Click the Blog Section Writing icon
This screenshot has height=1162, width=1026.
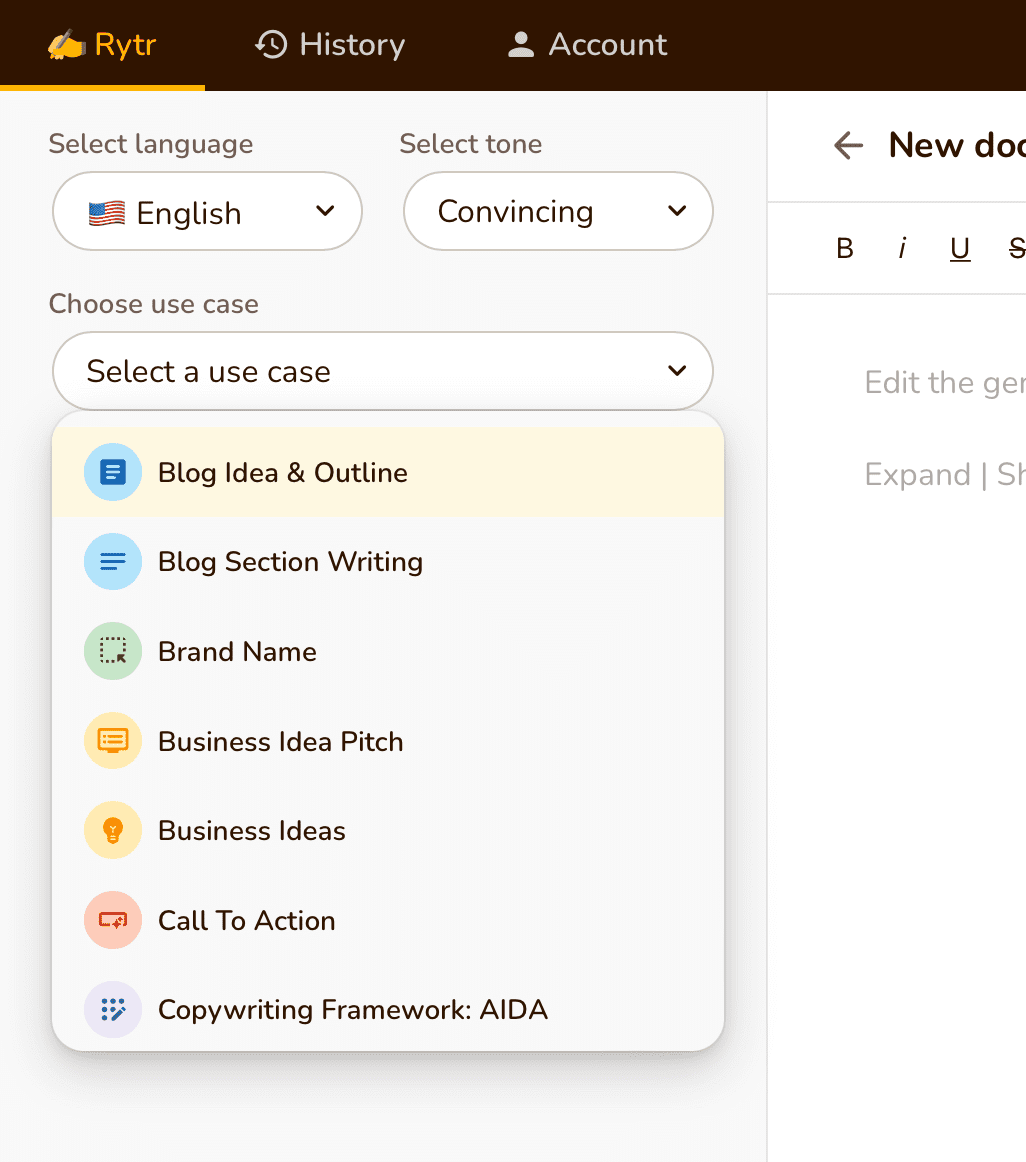tap(113, 562)
